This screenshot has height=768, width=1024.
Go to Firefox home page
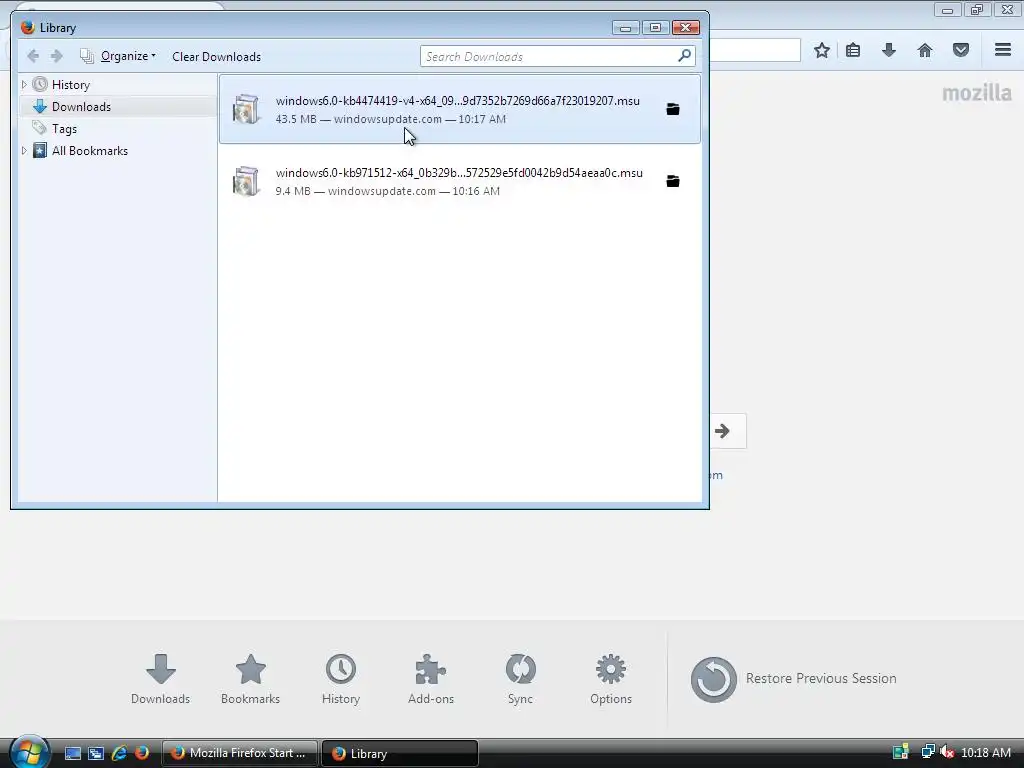925,50
